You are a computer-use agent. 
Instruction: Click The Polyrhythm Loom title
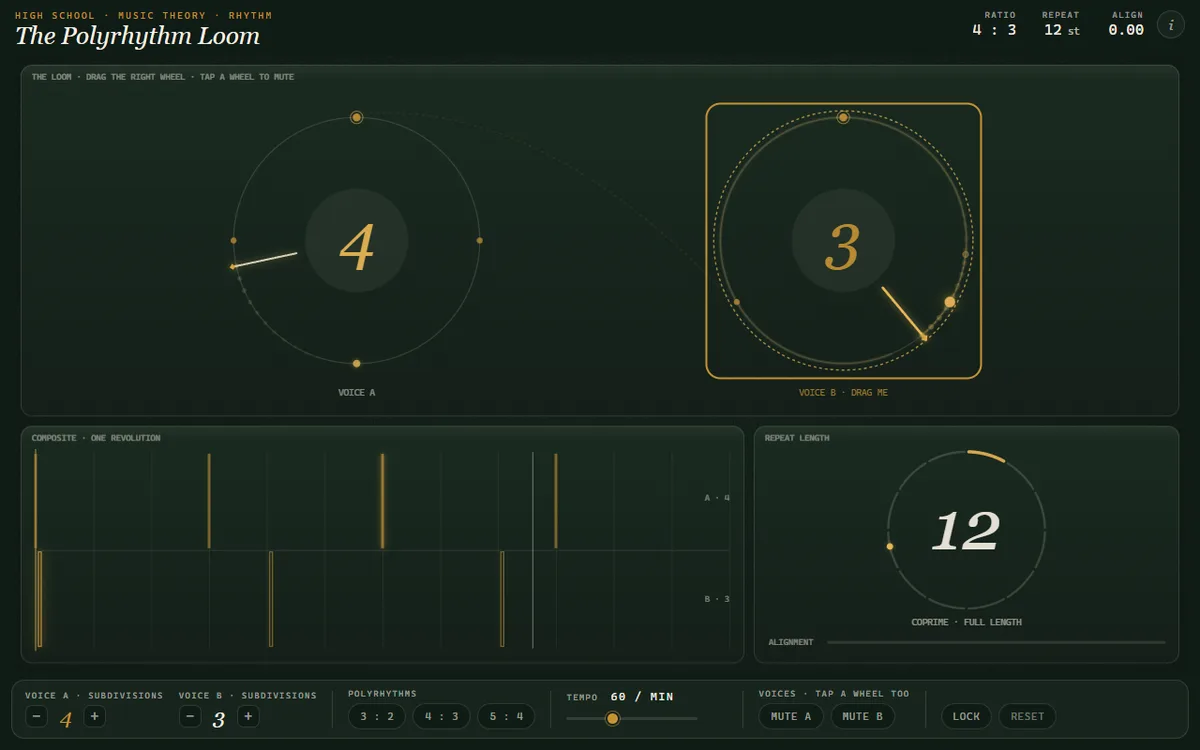[x=137, y=36]
